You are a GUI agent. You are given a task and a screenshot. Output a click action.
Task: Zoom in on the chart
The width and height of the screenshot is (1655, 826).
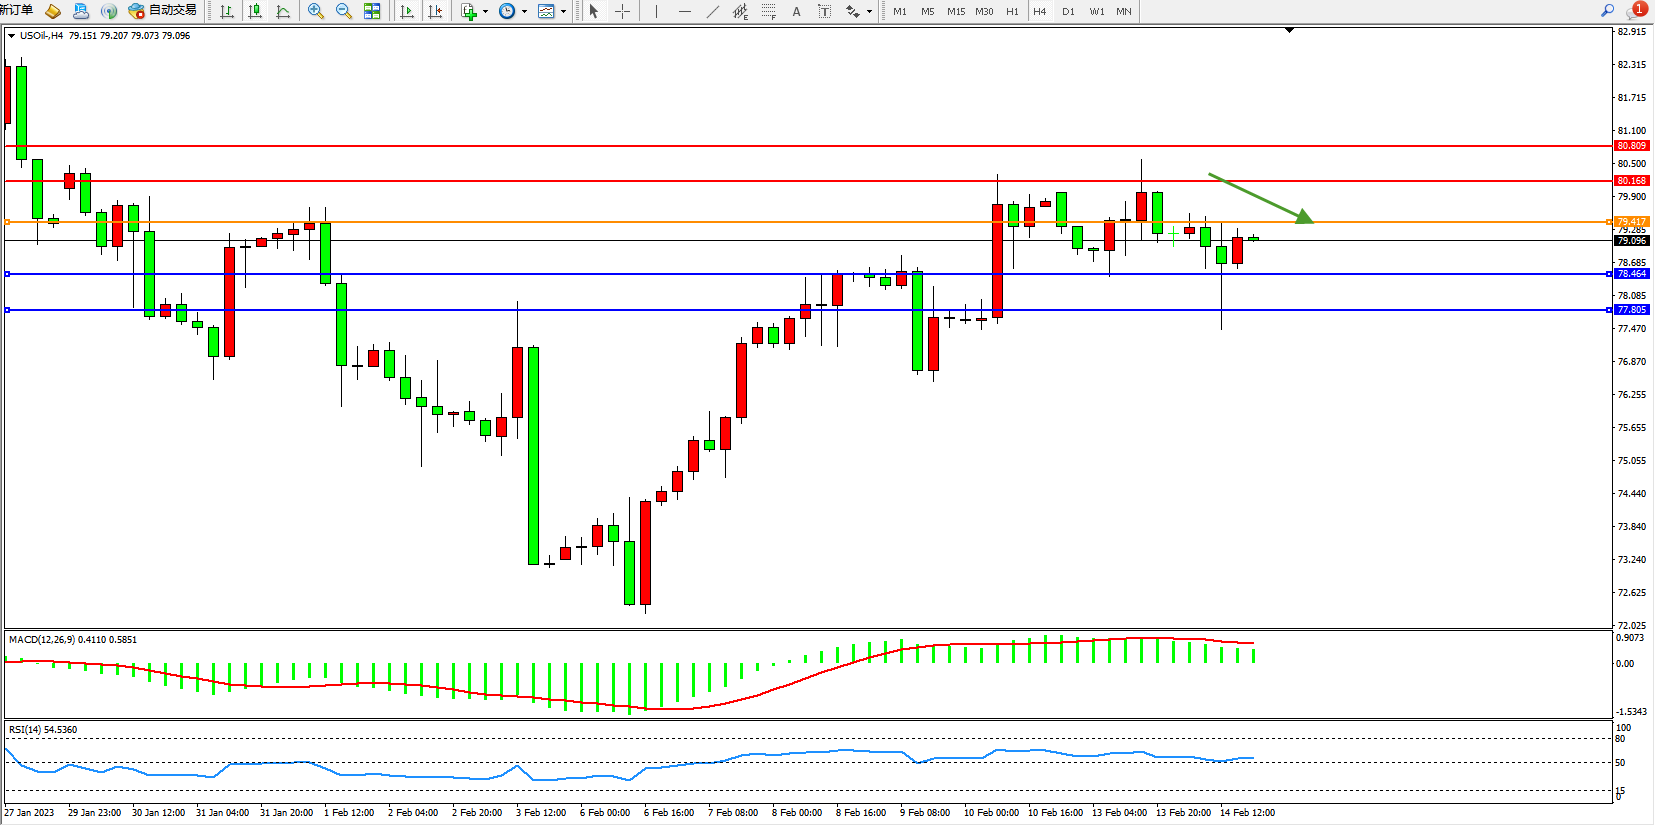pyautogui.click(x=316, y=11)
